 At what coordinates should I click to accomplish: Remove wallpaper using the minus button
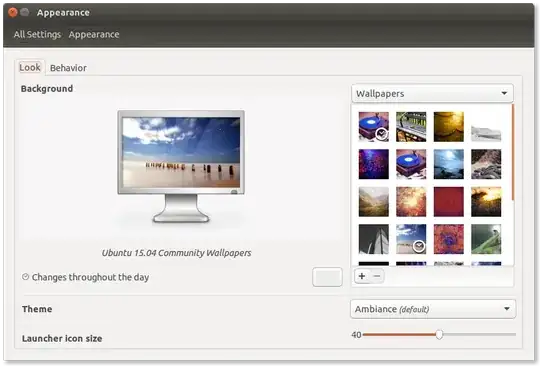[x=377, y=276]
